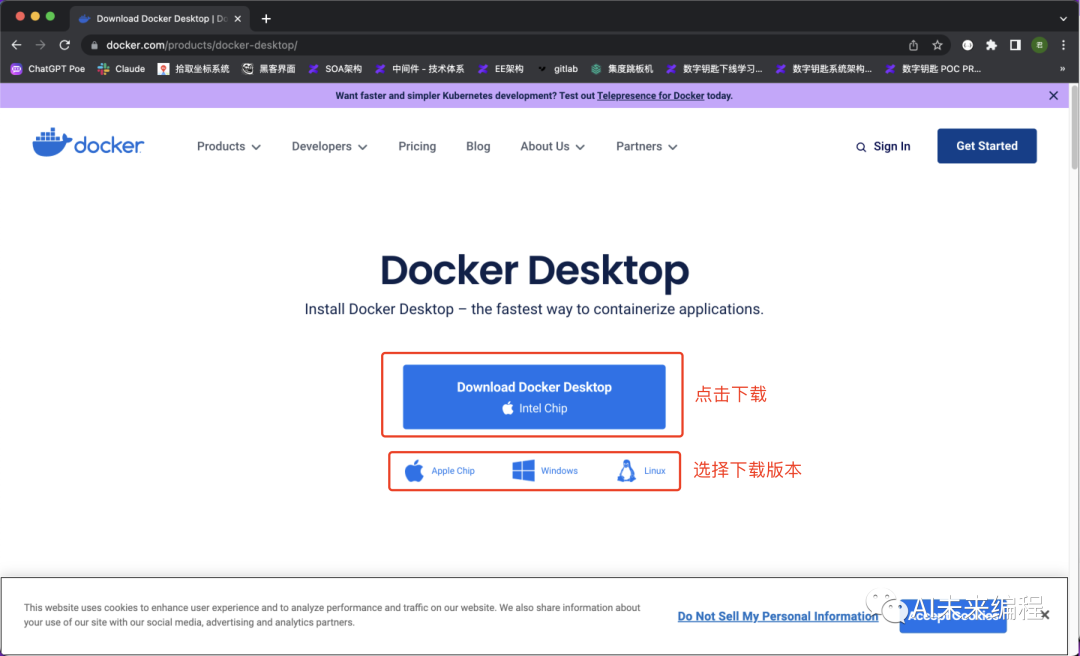1080x656 pixels.
Task: Open a new browser tab with plus
Action: coord(266,19)
